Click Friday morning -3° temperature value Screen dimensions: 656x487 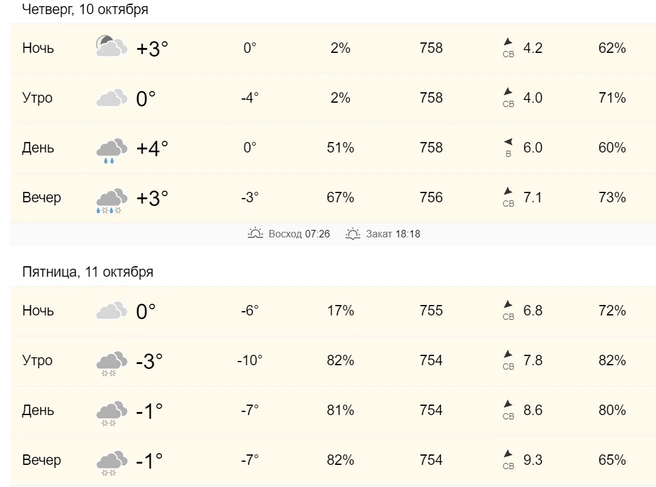coord(149,361)
